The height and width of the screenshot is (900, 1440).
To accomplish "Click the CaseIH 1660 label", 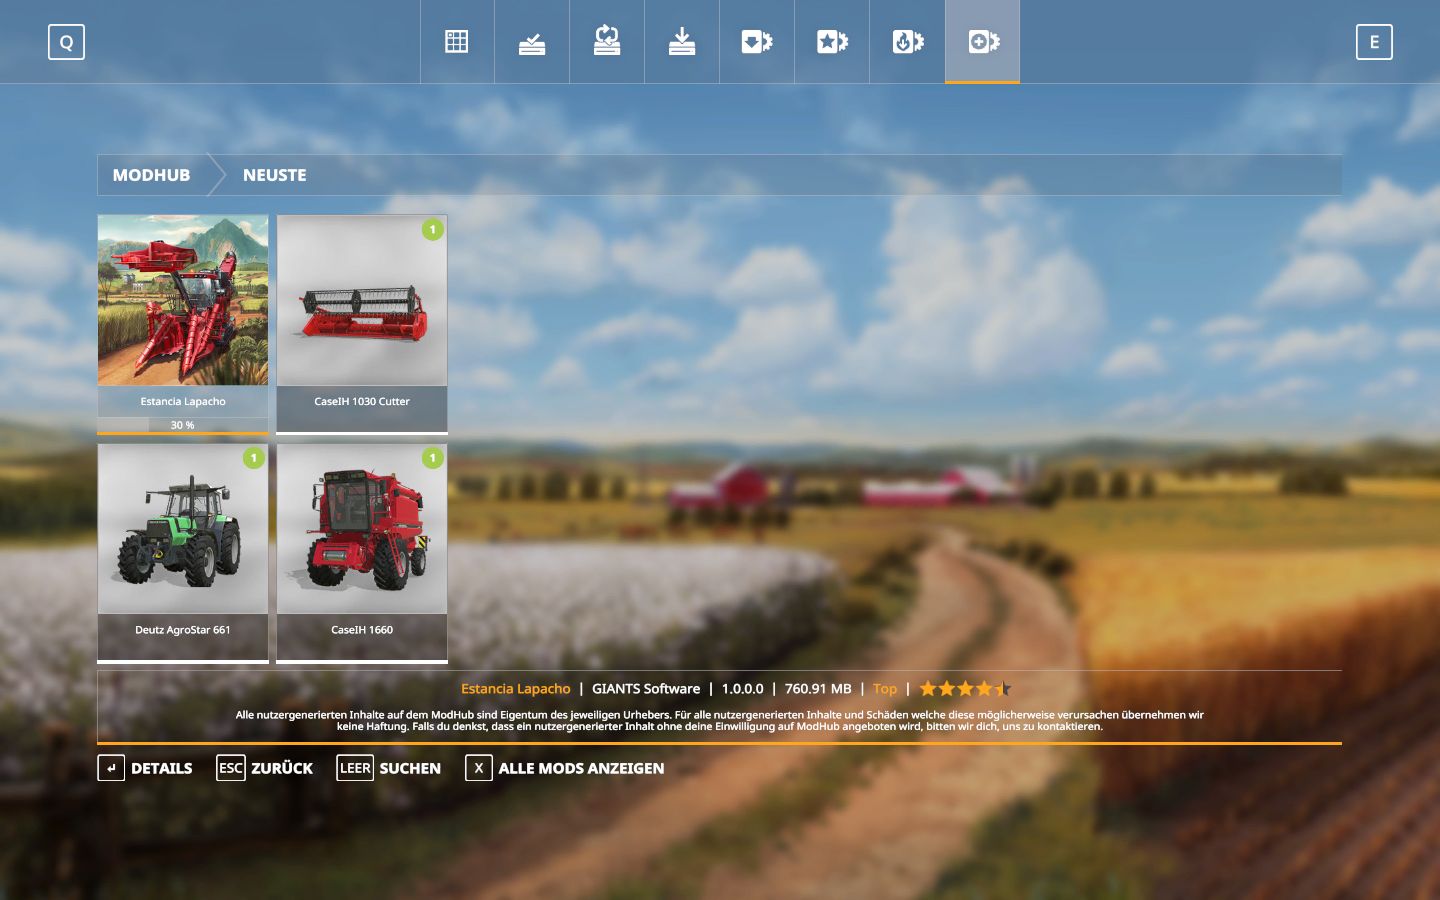I will pos(362,630).
